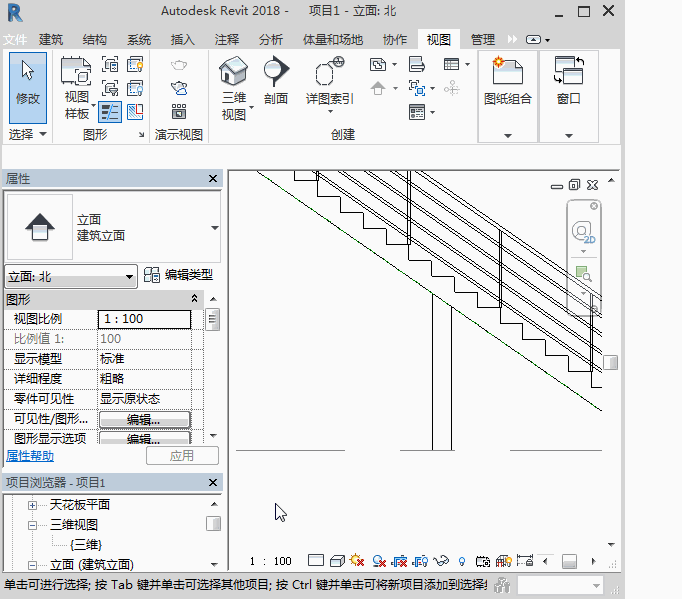Toggle reveal hidden elements lightbulb icon

coord(461,561)
